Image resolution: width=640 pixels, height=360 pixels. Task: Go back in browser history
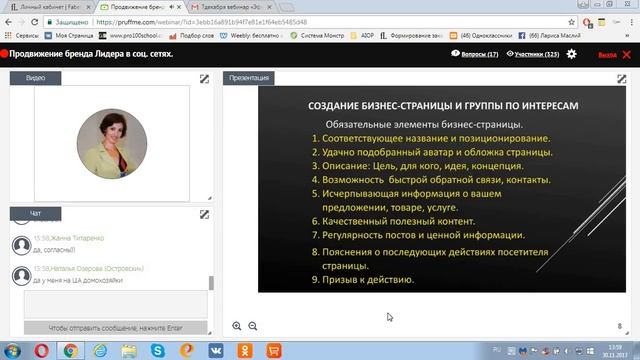(x=9, y=22)
